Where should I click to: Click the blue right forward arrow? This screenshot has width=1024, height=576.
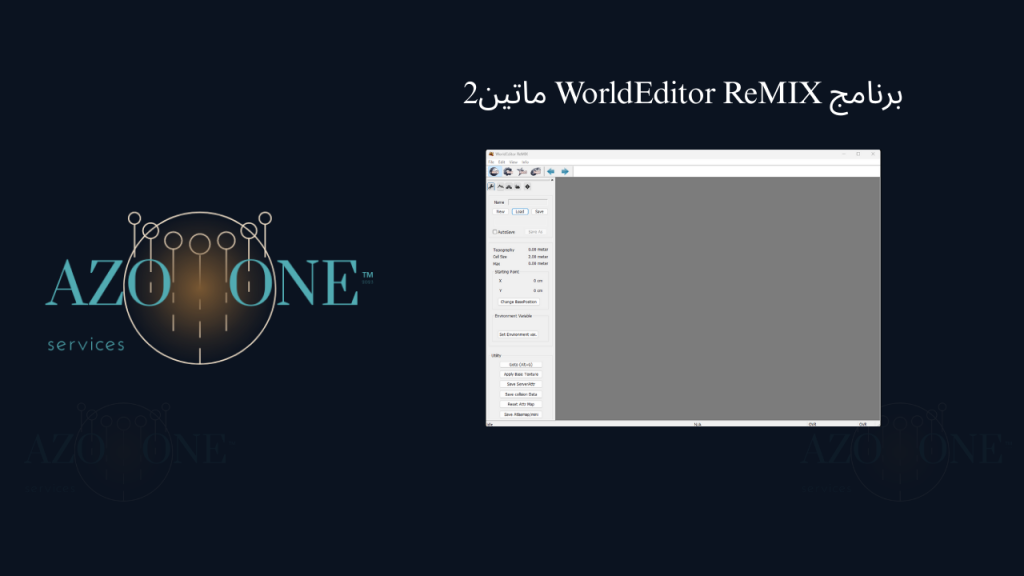coord(565,171)
